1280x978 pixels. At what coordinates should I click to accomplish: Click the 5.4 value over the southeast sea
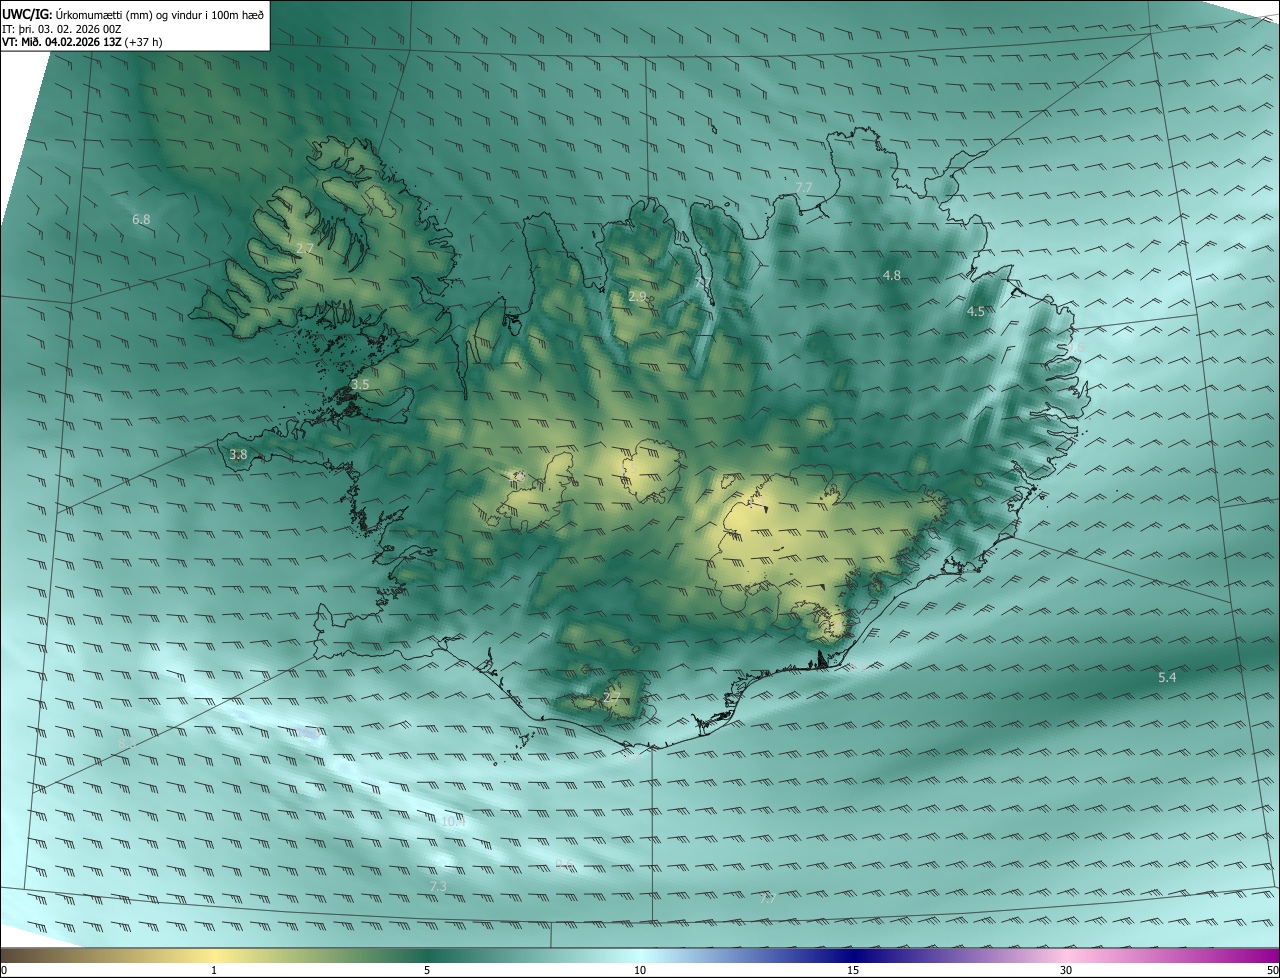click(x=1167, y=678)
